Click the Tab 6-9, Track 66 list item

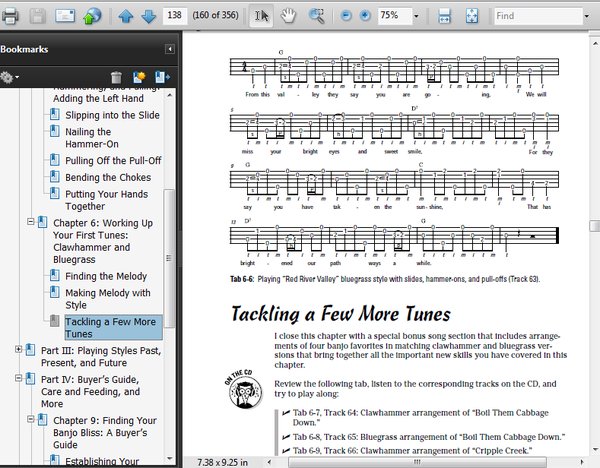[412, 451]
